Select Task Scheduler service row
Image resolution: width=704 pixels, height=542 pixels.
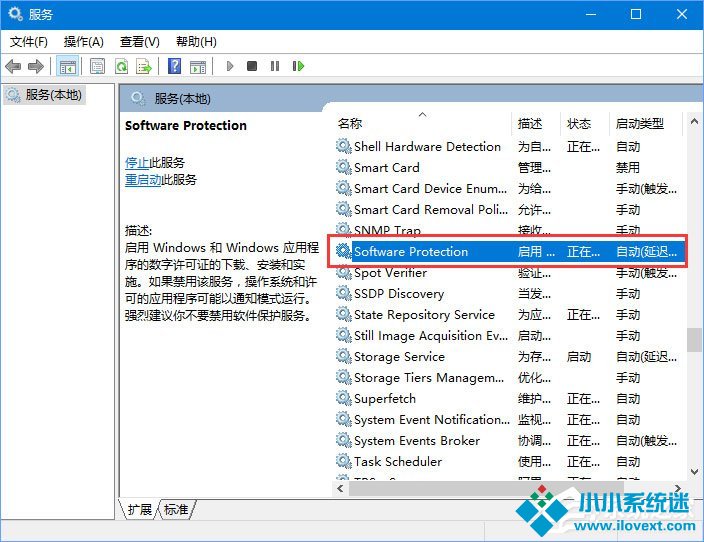(509, 462)
